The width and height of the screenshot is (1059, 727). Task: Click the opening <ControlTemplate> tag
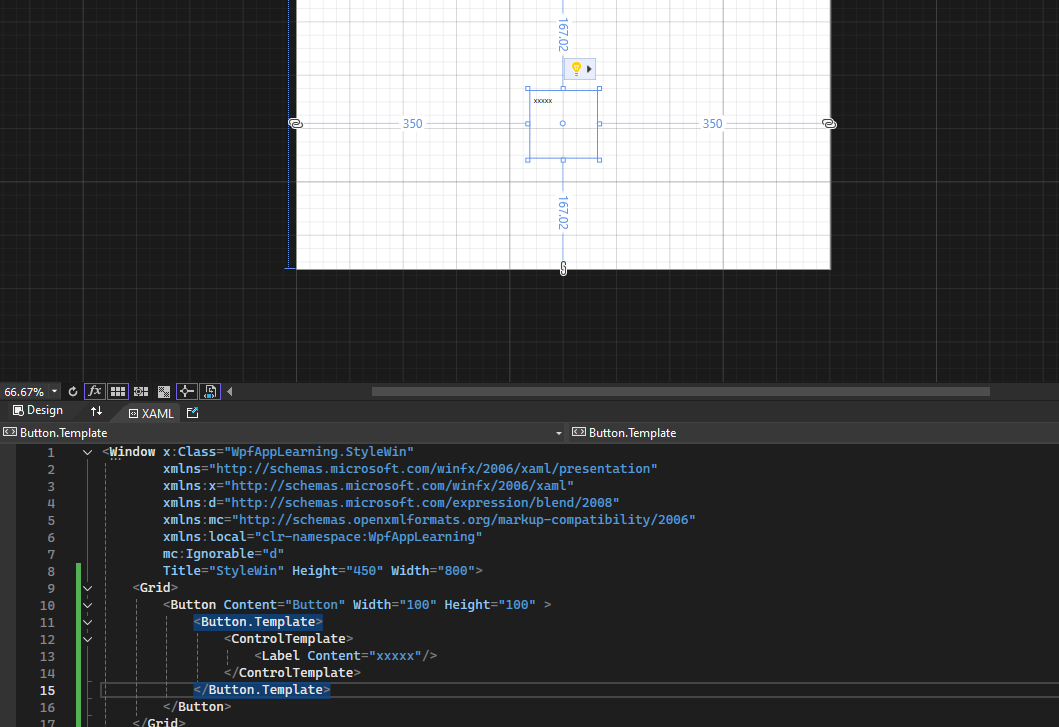[288, 638]
